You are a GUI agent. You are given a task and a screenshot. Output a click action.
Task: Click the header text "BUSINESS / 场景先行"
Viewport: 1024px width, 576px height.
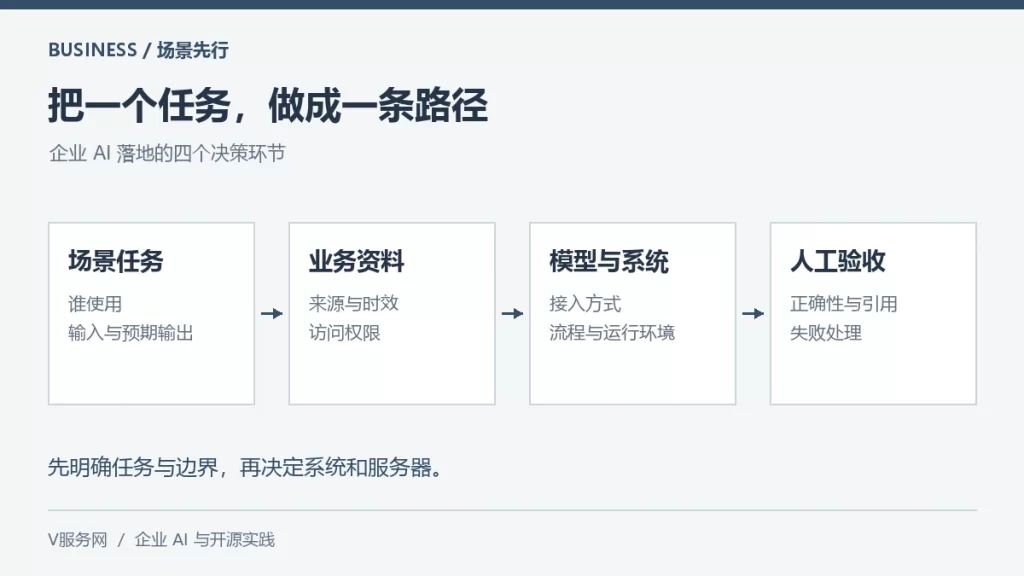[138, 50]
